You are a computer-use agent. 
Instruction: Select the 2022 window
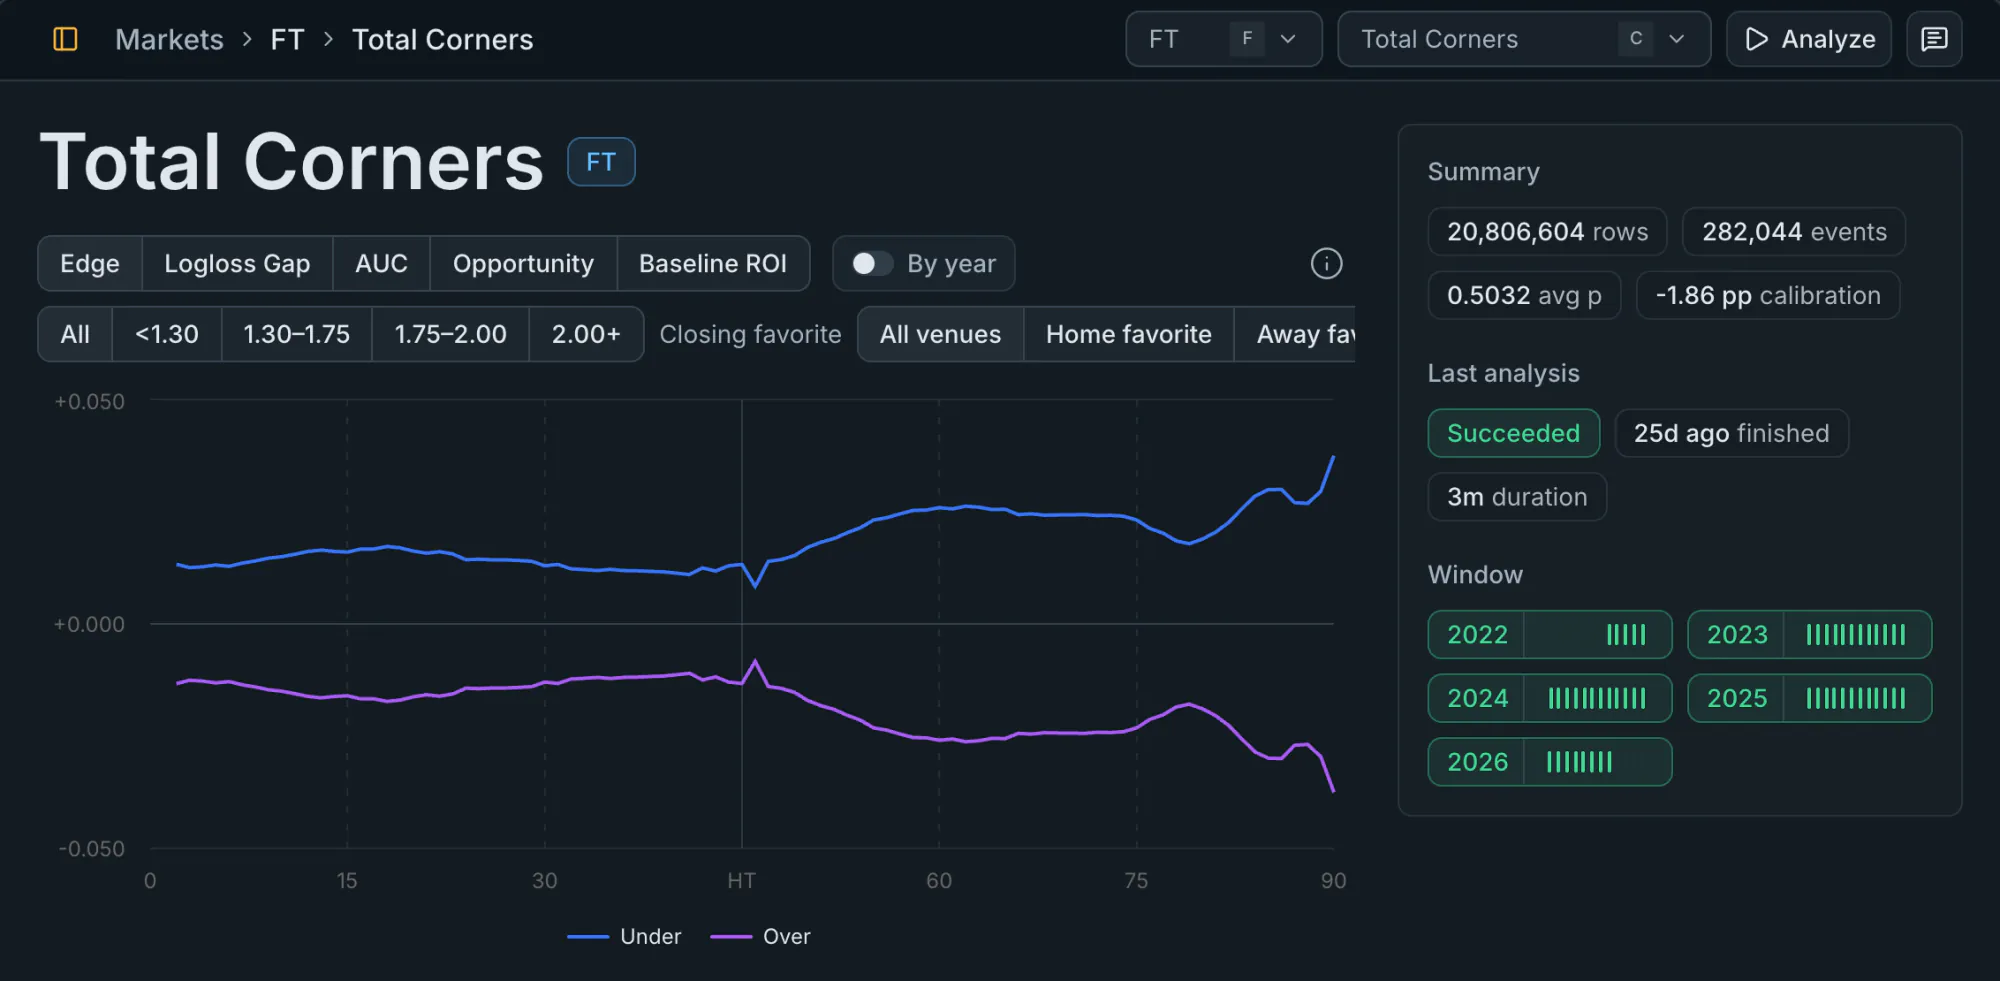(1550, 634)
